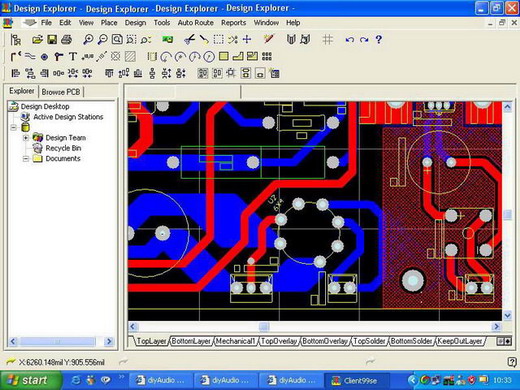Click the Undo arrow icon

[x=349, y=40]
